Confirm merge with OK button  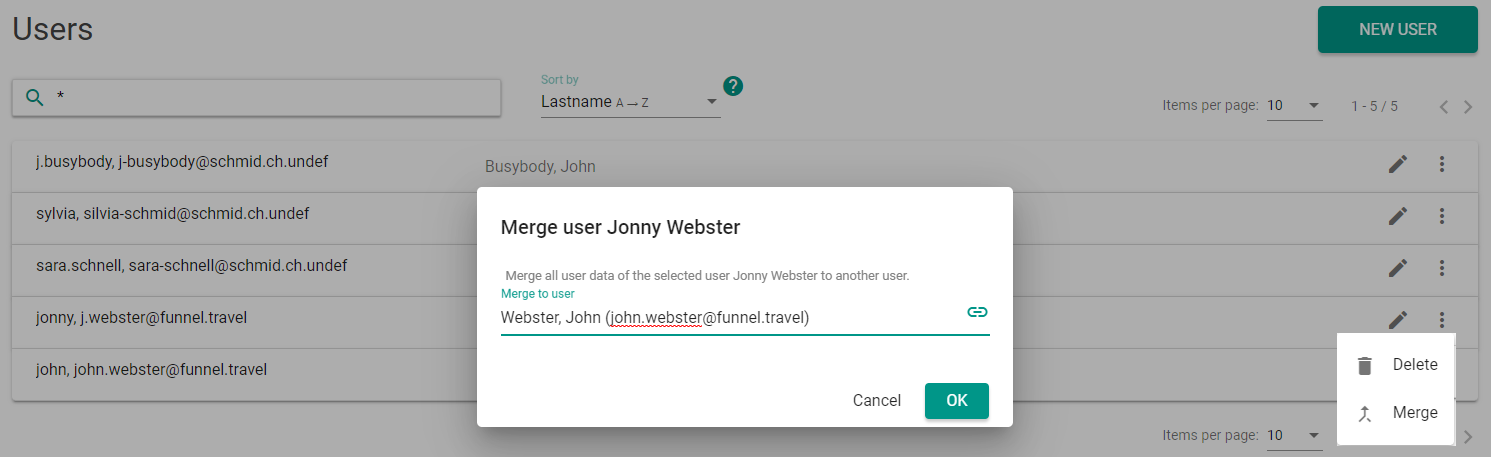coord(957,400)
